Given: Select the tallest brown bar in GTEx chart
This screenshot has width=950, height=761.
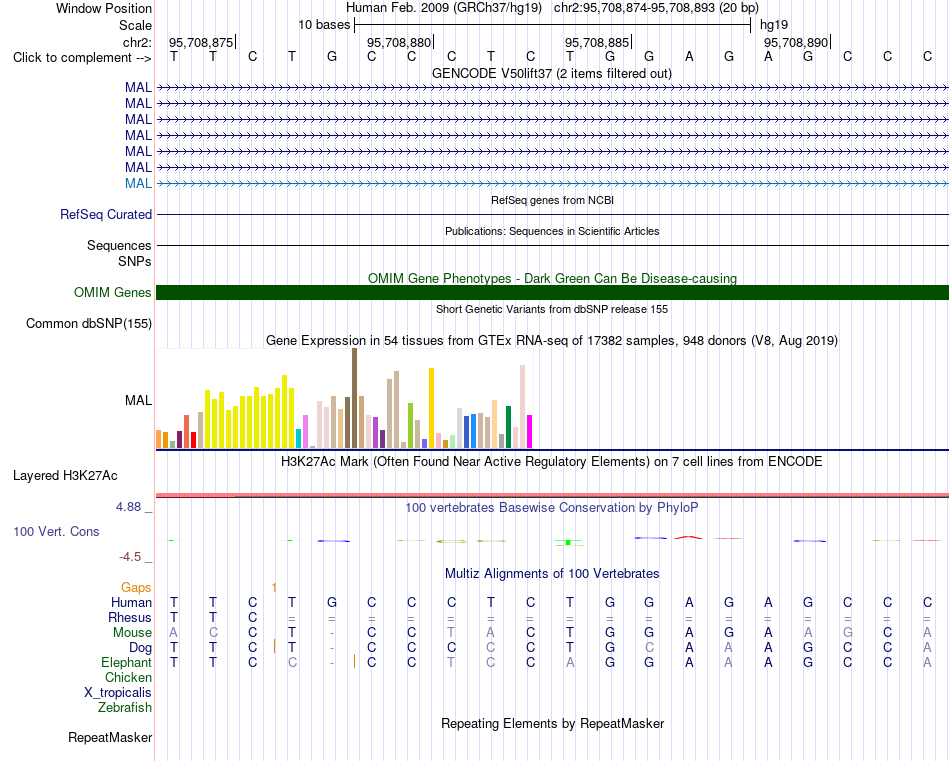Looking at the screenshot, I should point(354,398).
